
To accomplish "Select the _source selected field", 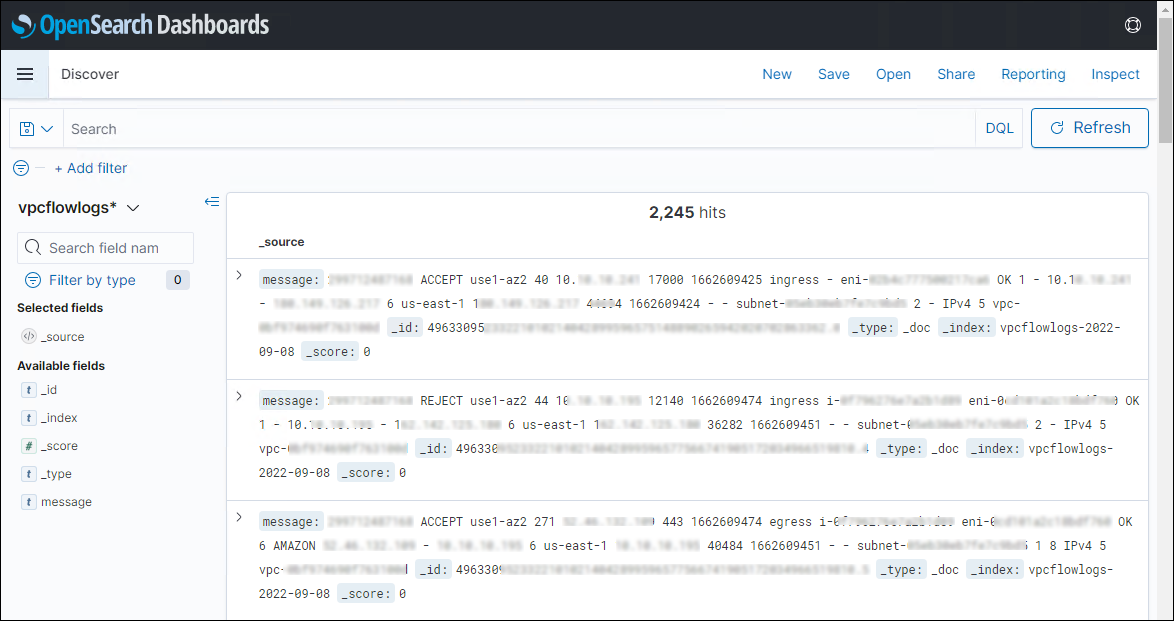I will click(62, 337).
